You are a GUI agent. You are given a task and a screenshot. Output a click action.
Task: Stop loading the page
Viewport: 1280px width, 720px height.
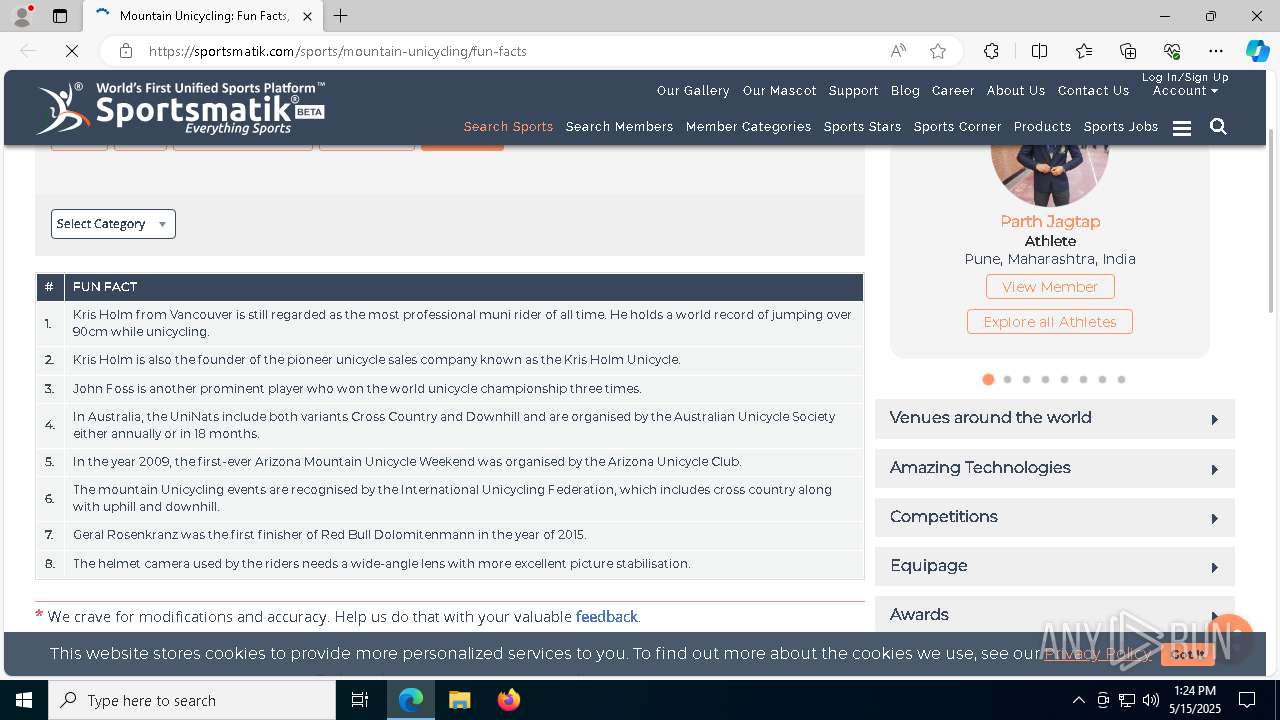click(x=71, y=51)
